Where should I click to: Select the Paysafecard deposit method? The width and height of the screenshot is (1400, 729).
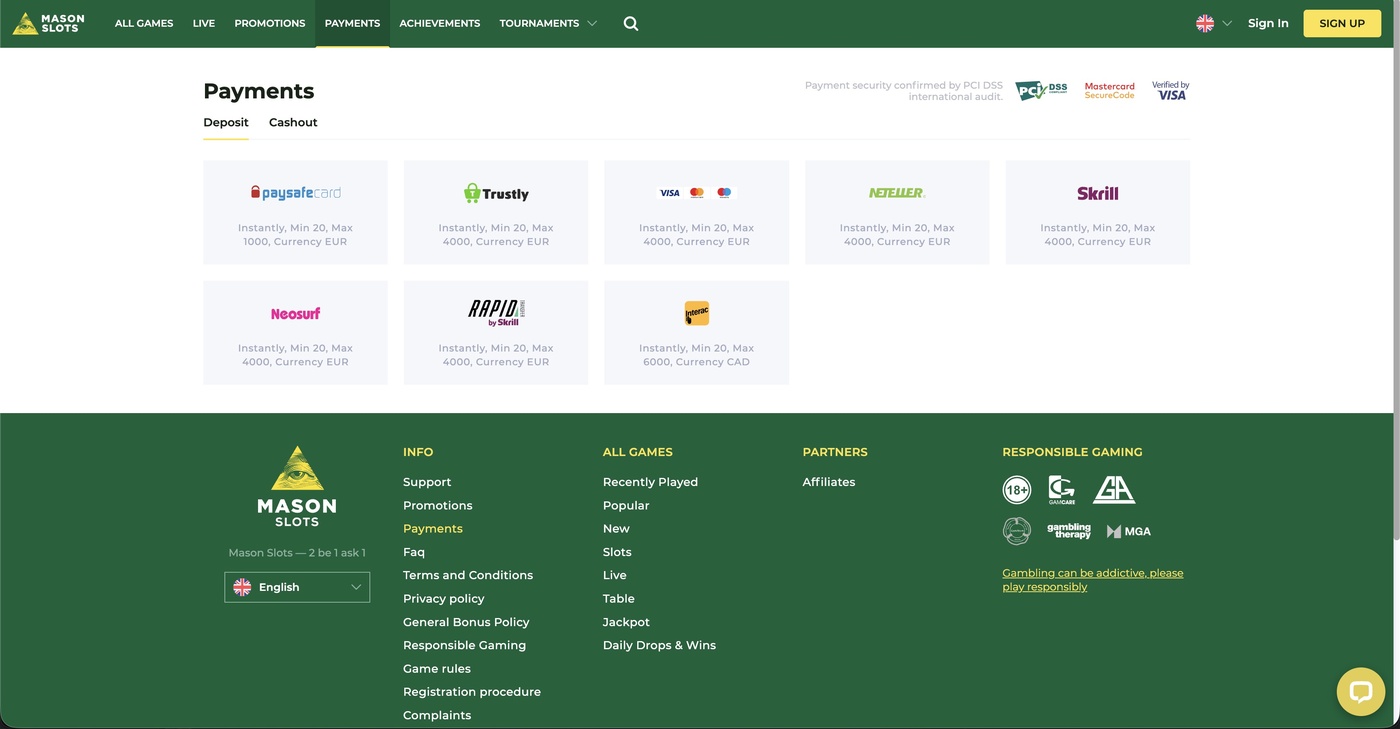(295, 212)
